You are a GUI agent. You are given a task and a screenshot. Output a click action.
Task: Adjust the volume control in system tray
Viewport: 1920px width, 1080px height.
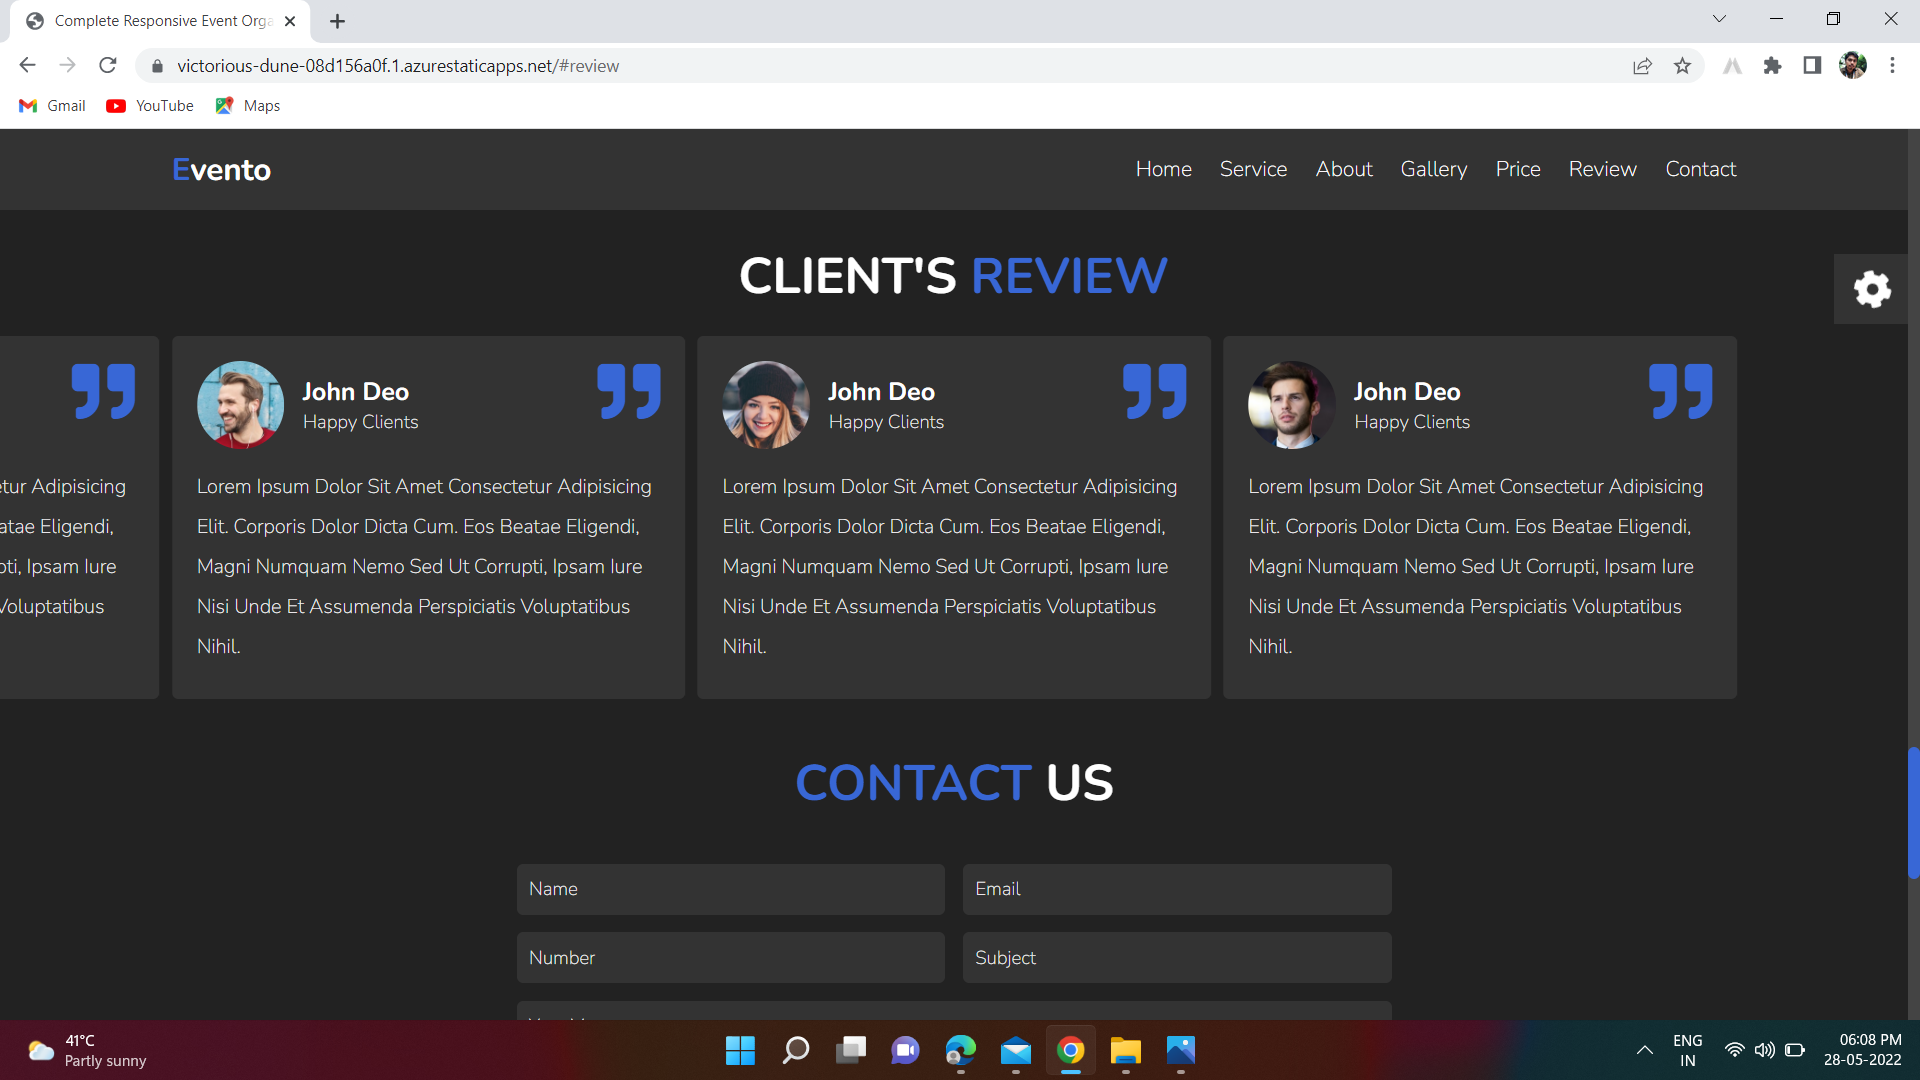1765,1050
